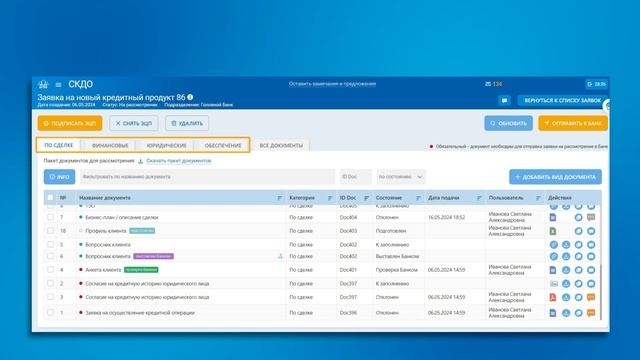Switch to the Юридические tab
This screenshot has height=360, width=640.
(167, 145)
